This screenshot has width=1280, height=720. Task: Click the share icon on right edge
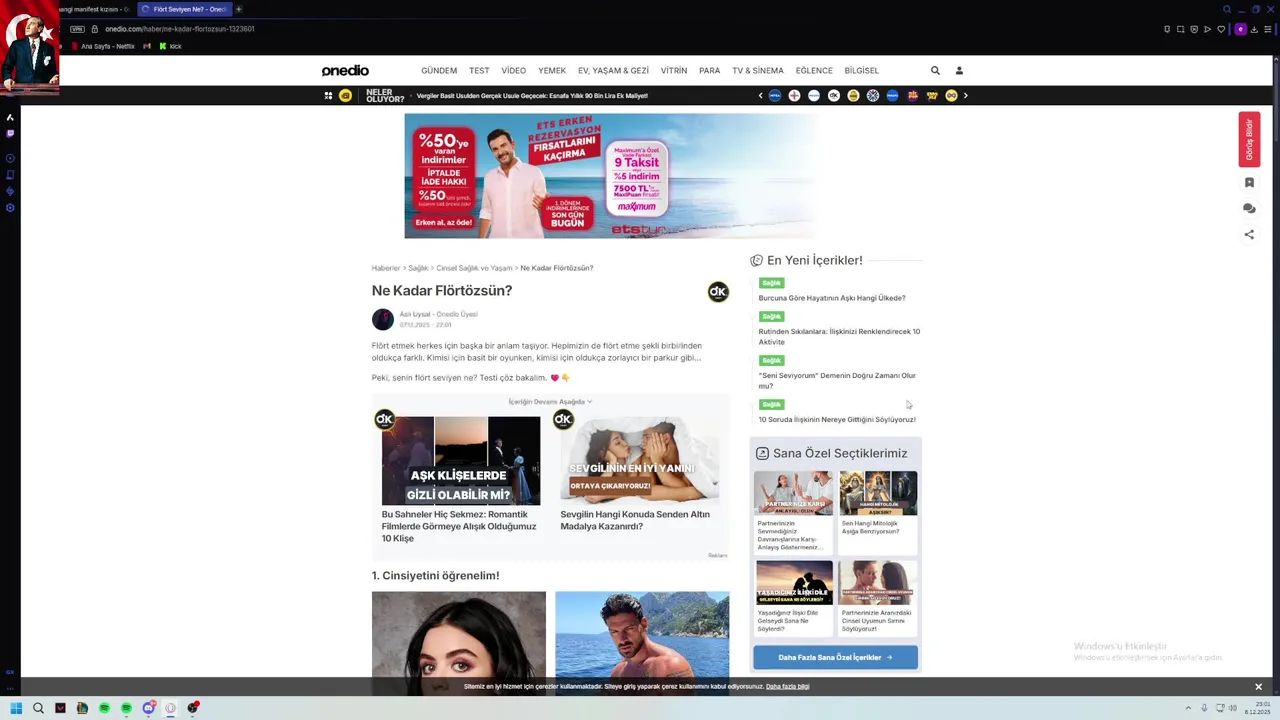click(1249, 235)
